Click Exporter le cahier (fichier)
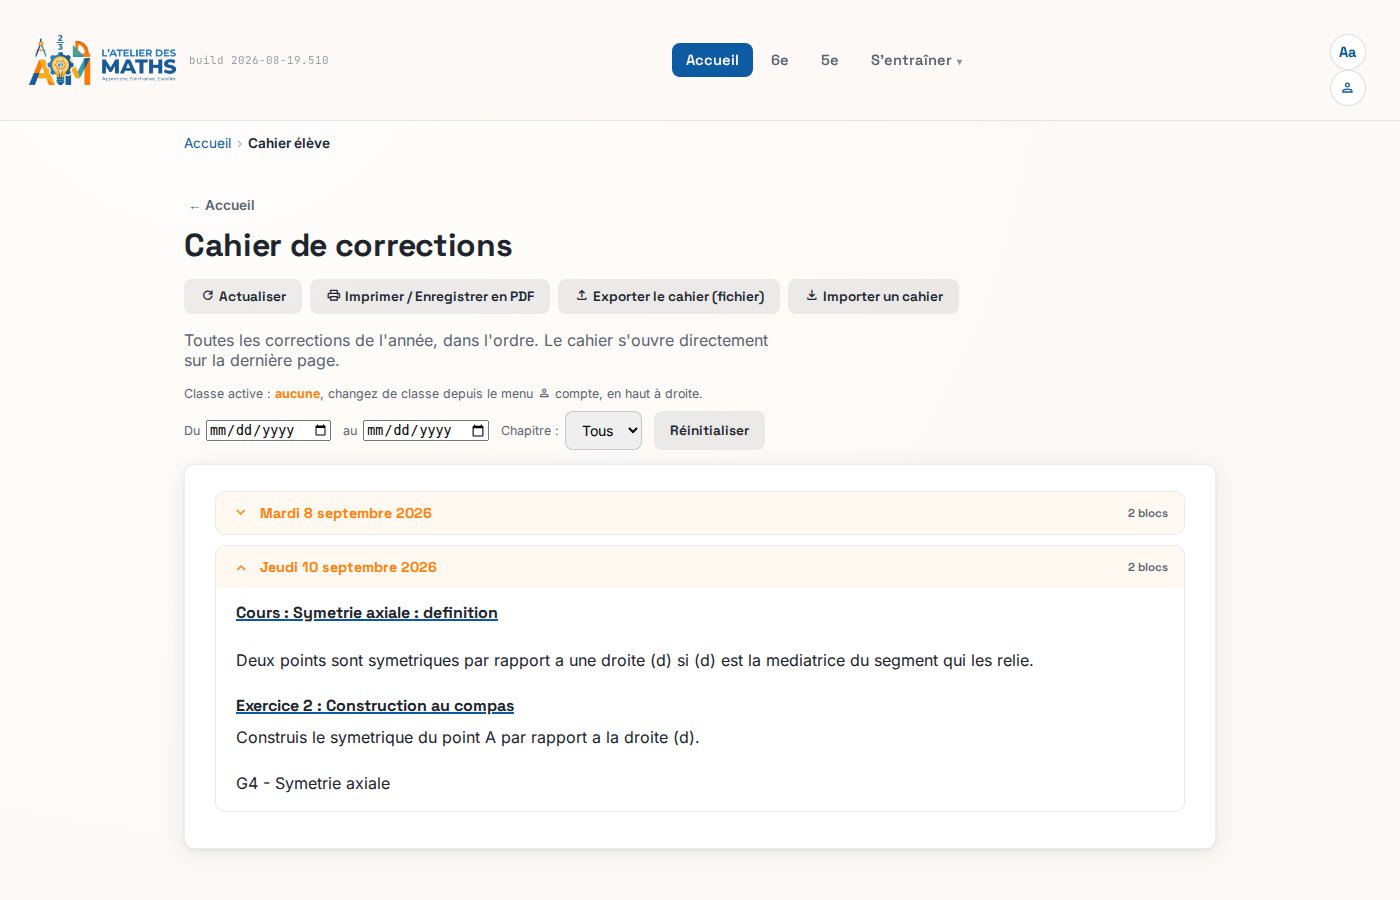The height and width of the screenshot is (900, 1400). 669,296
